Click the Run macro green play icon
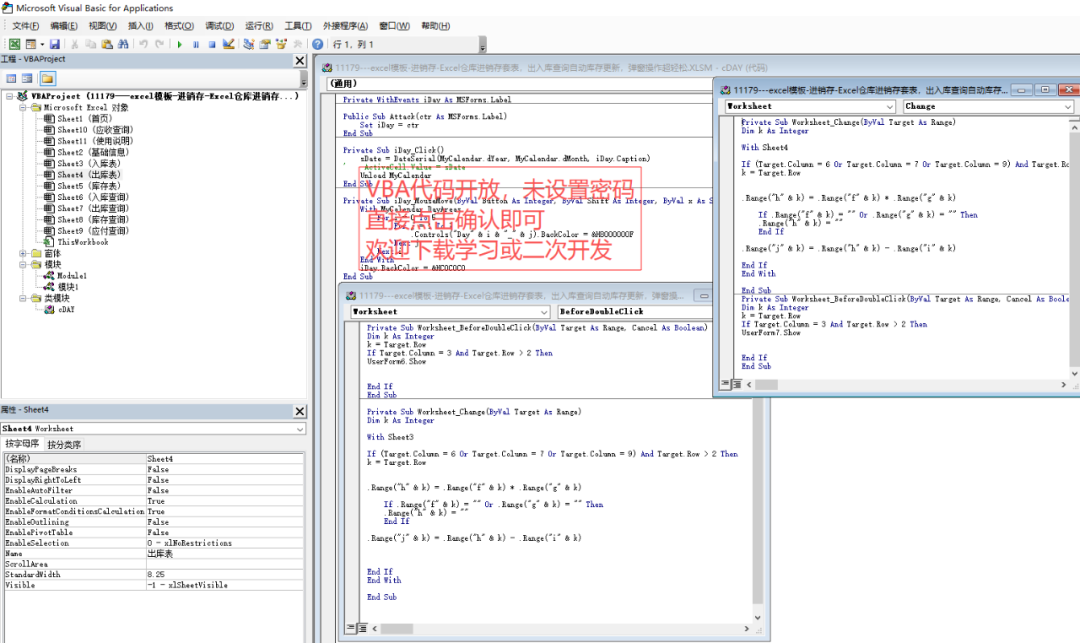Viewport: 1080px width, 643px height. (179, 44)
